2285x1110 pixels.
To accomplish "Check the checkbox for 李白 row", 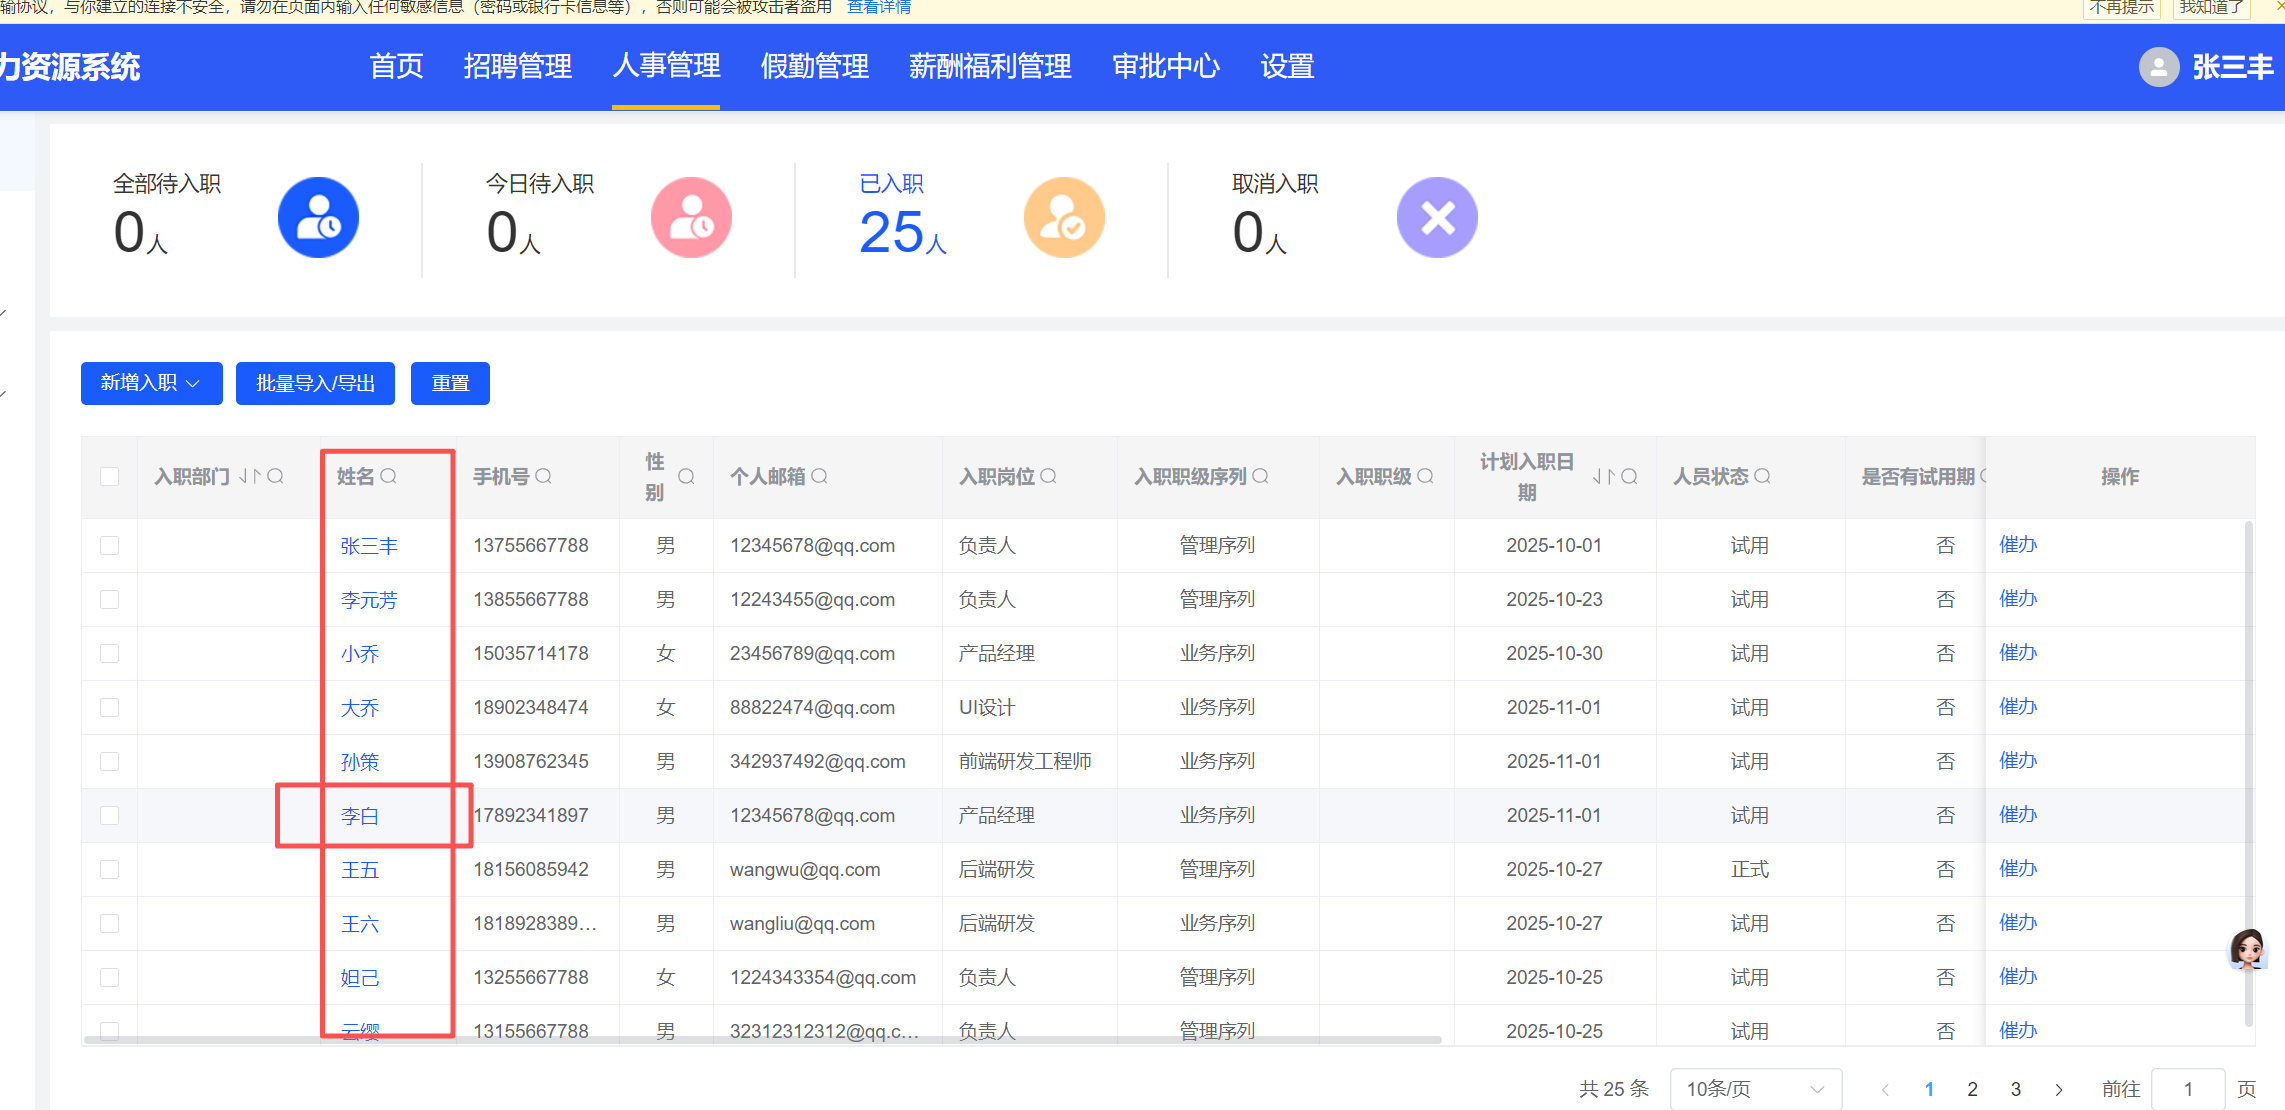I will coord(110,816).
